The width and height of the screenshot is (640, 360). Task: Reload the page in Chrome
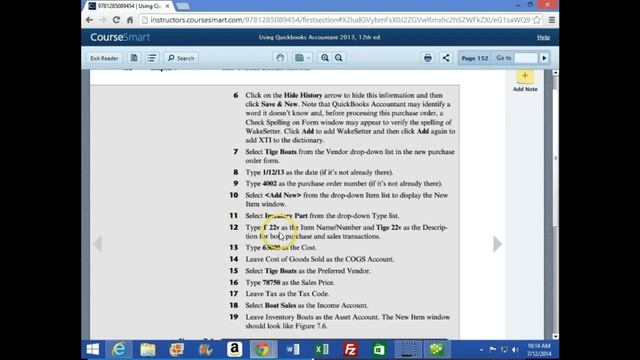coord(116,20)
